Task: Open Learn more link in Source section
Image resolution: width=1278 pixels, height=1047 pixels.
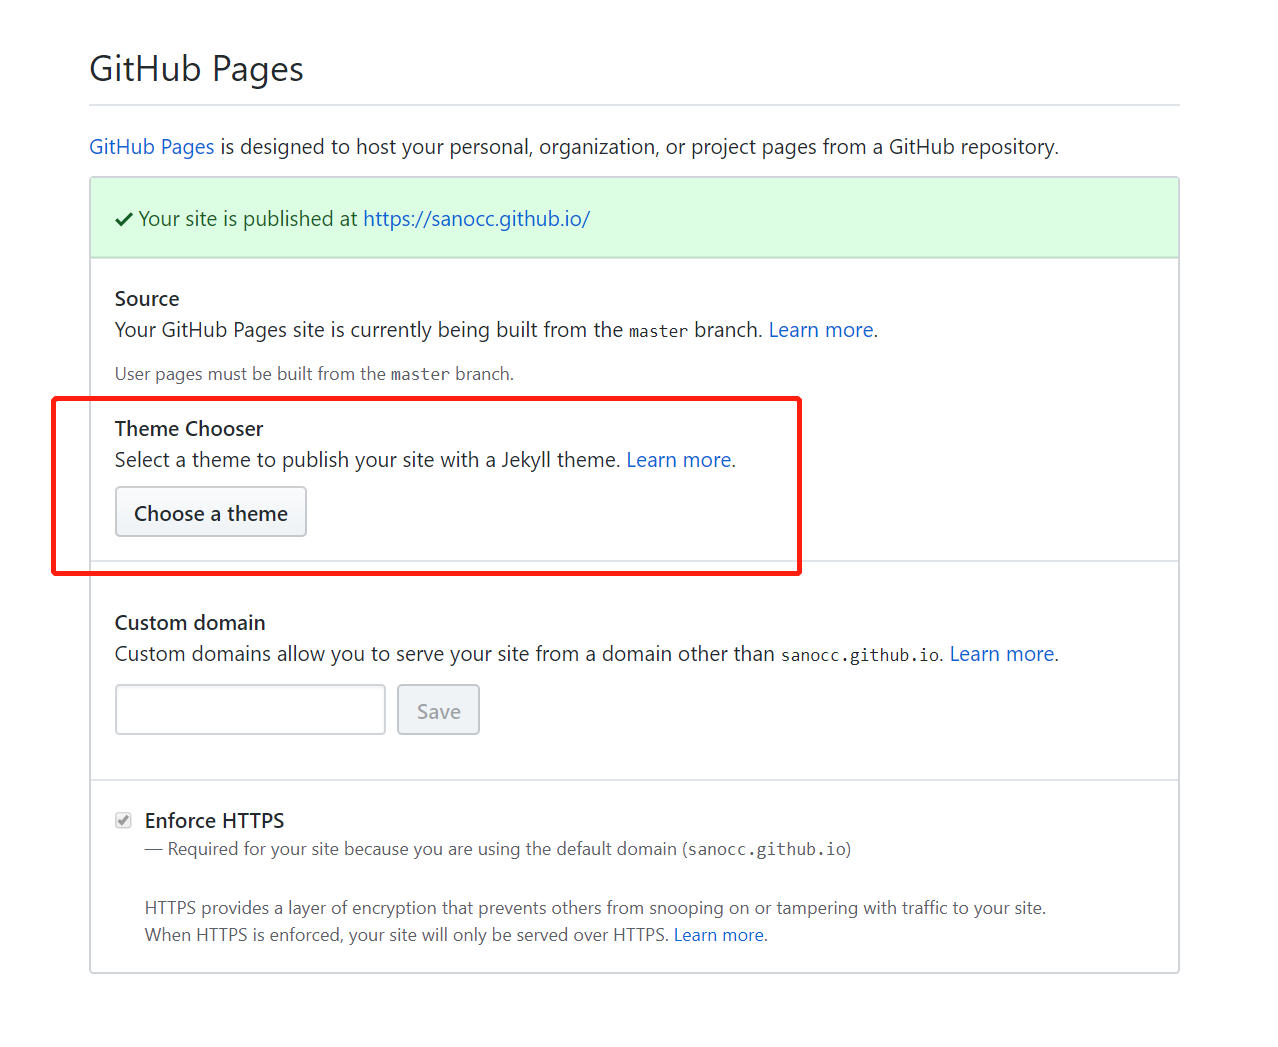Action: click(820, 330)
